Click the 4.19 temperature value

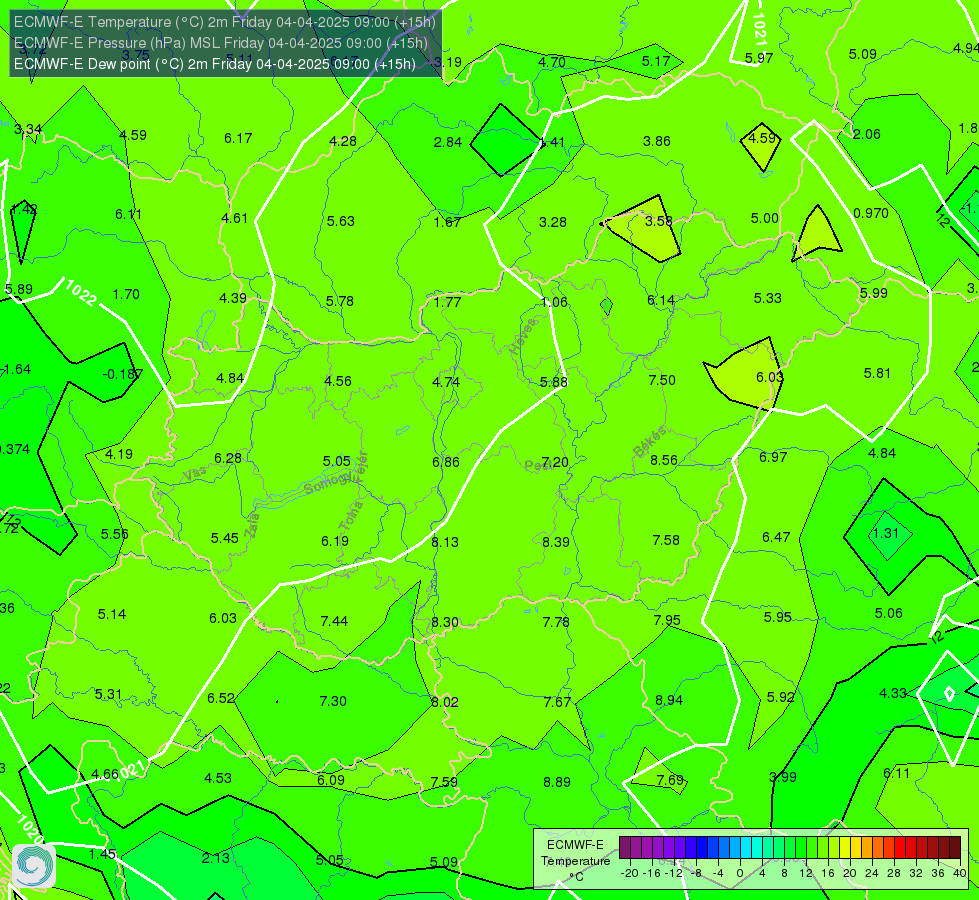point(119,454)
